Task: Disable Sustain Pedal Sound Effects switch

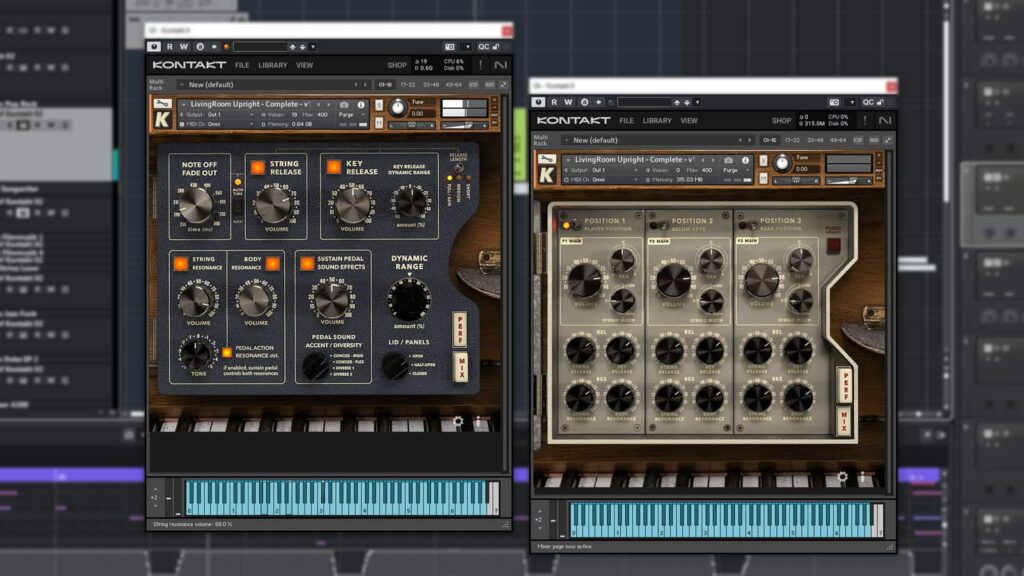Action: pos(307,263)
